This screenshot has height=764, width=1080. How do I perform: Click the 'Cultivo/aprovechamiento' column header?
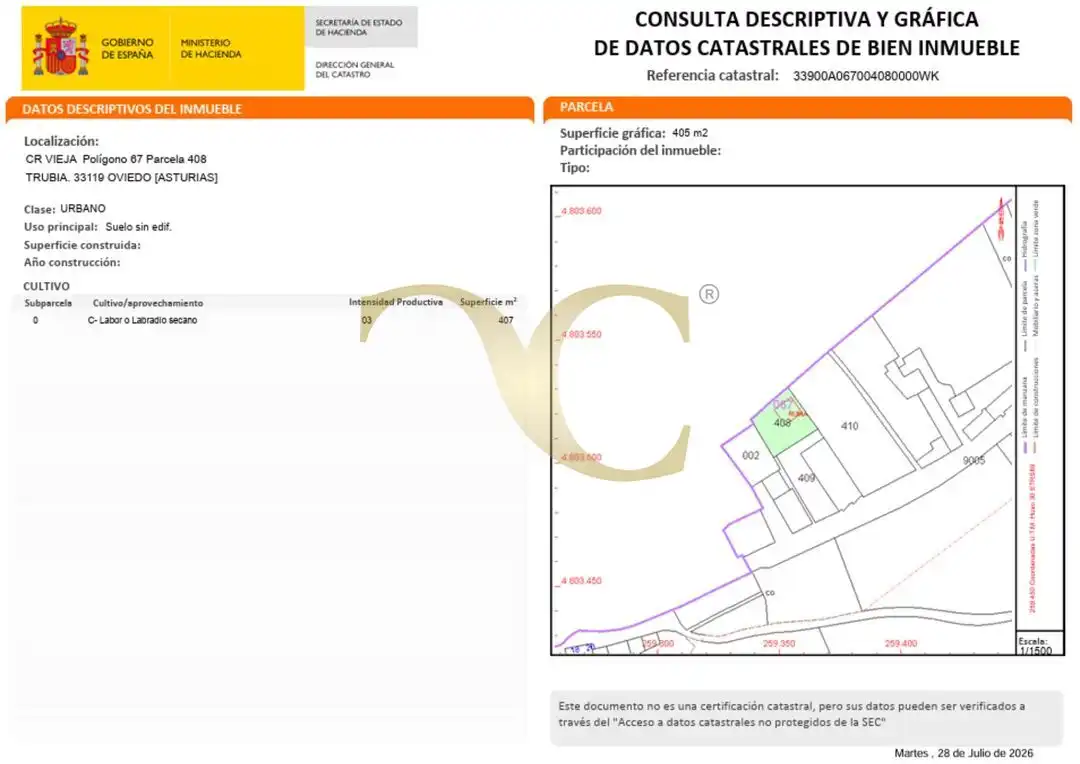click(148, 303)
